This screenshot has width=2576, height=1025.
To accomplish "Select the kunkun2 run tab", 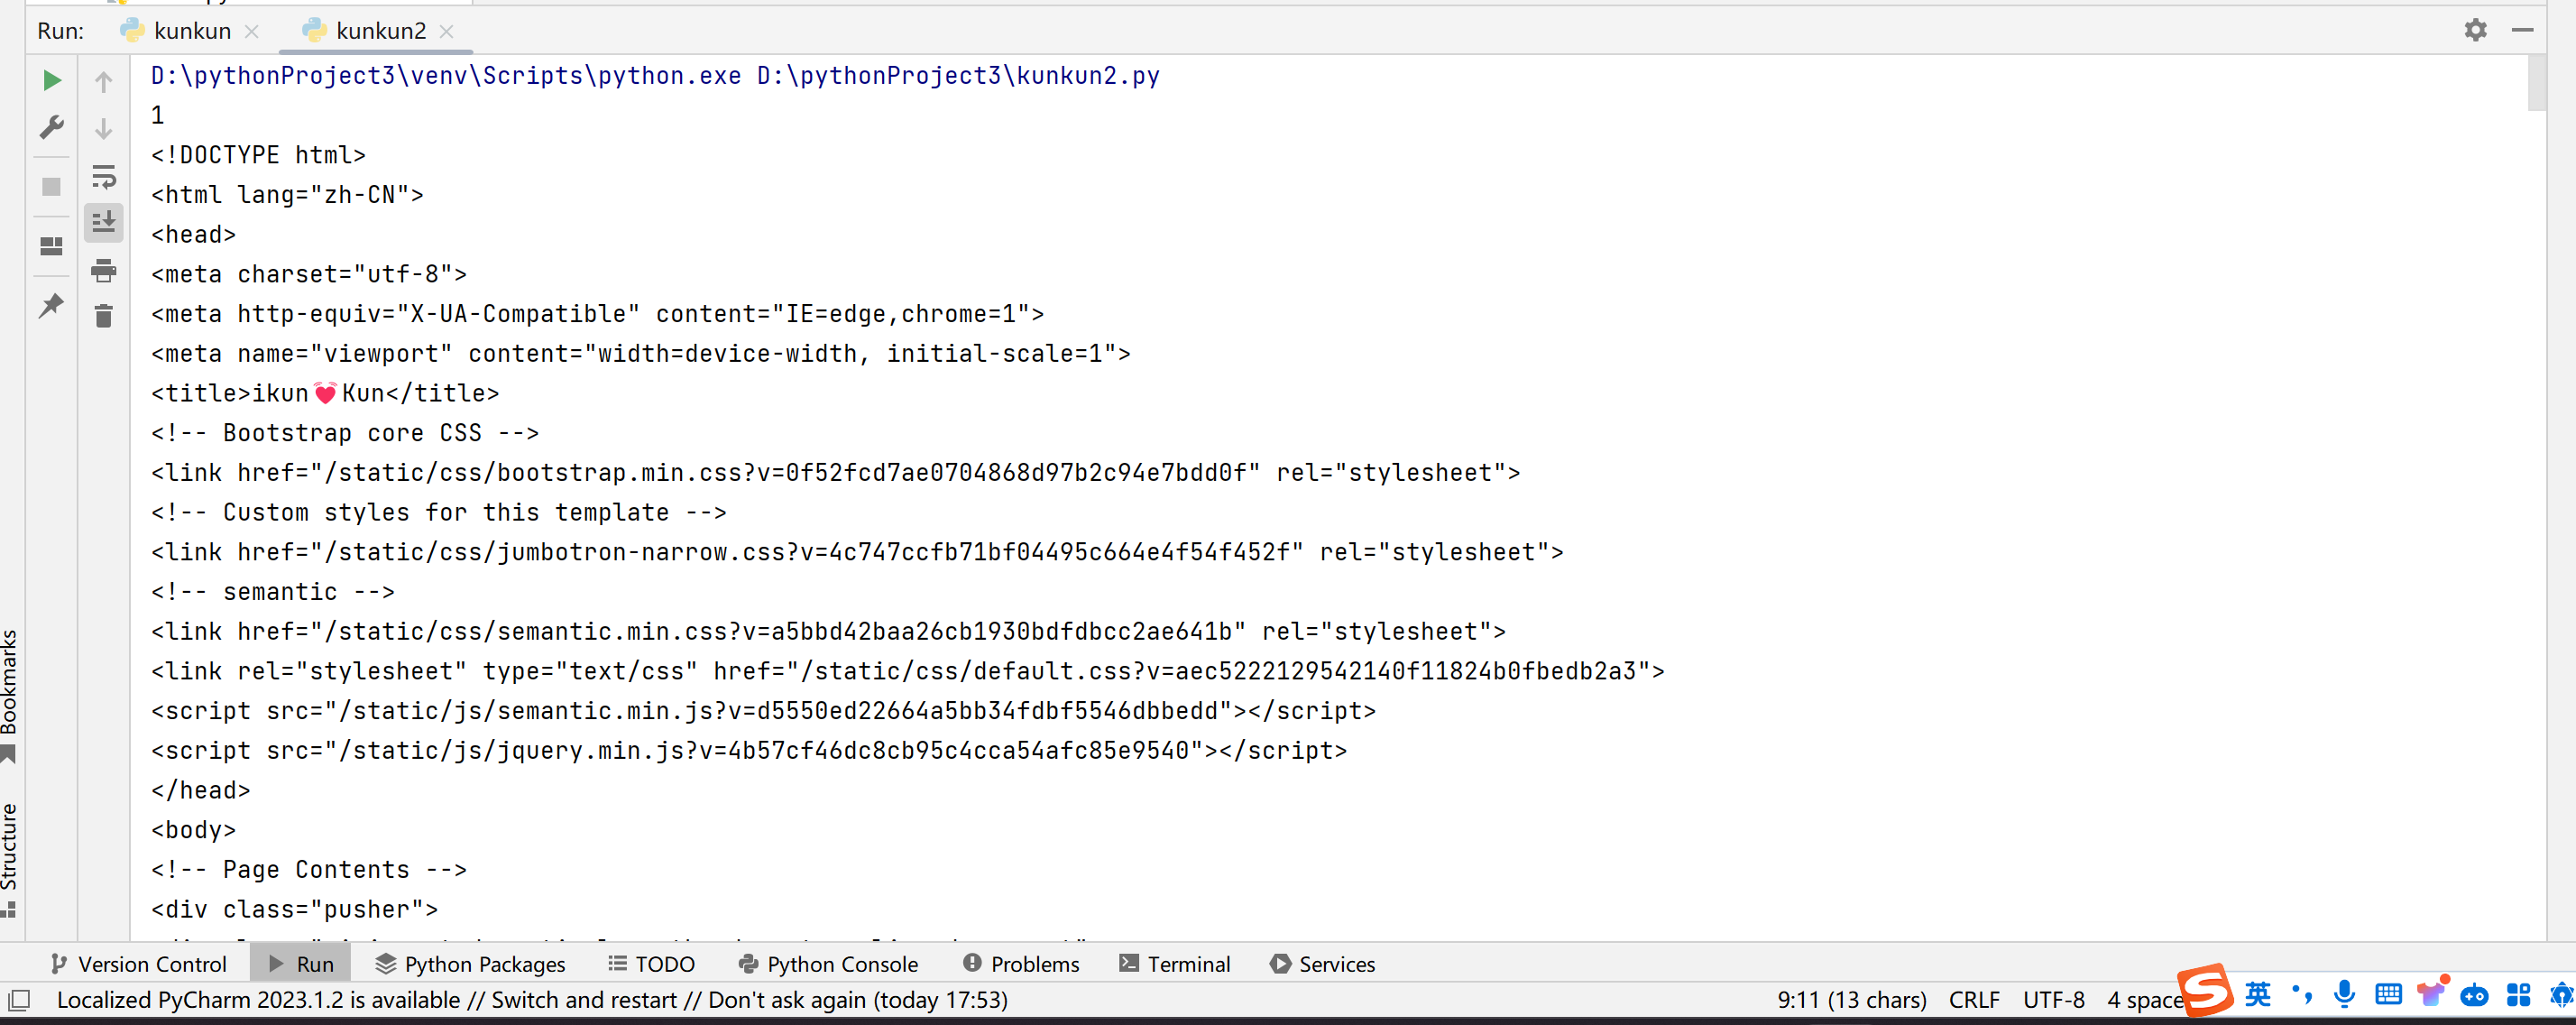I will click(x=364, y=31).
